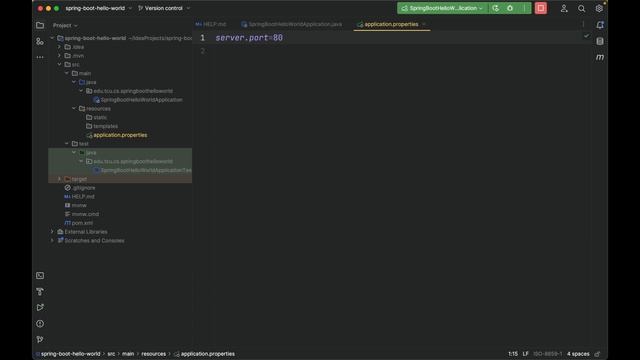Collapse the spring-boot-hello-world root node

(x=52, y=38)
